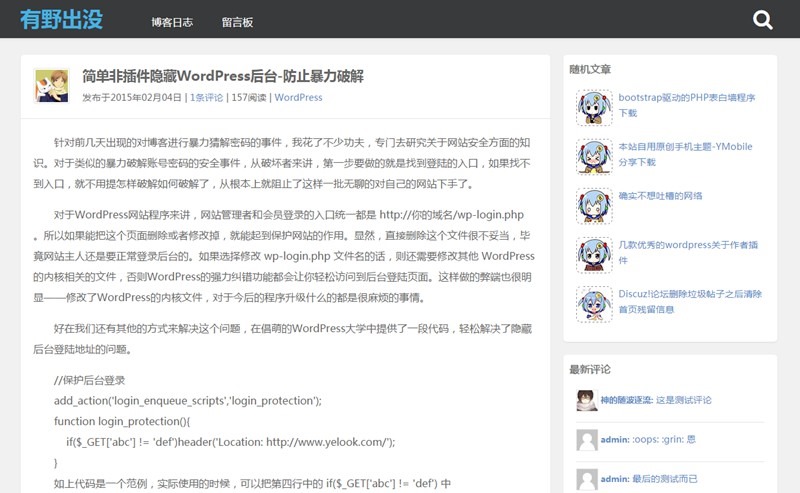
Task: Open the 博客日志 menu item
Action: (172, 22)
